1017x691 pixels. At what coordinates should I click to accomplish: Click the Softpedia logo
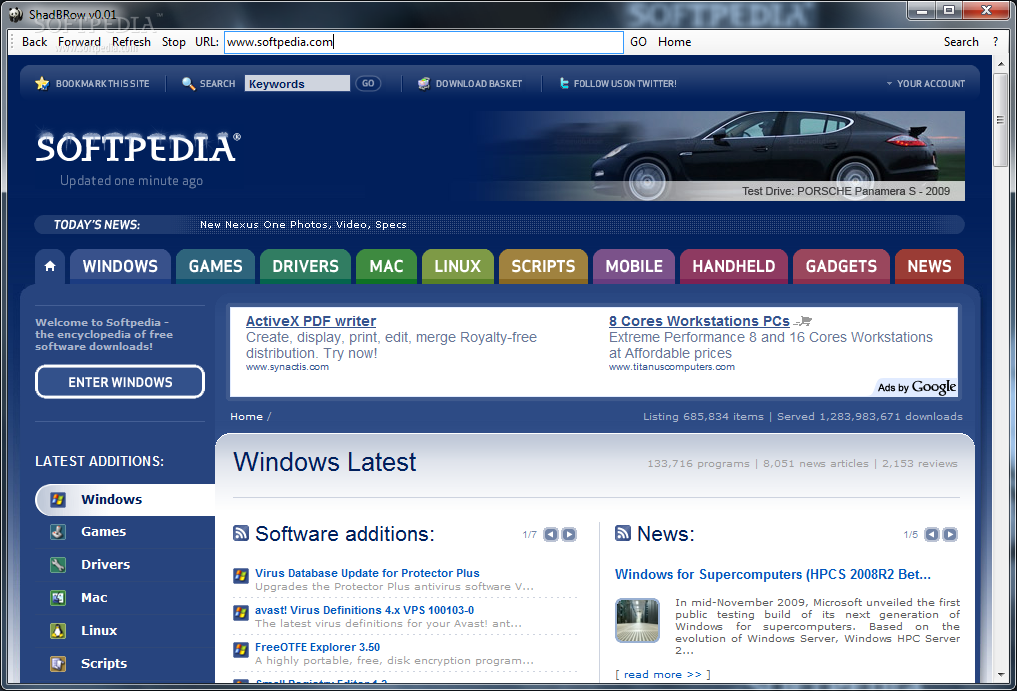coord(138,147)
